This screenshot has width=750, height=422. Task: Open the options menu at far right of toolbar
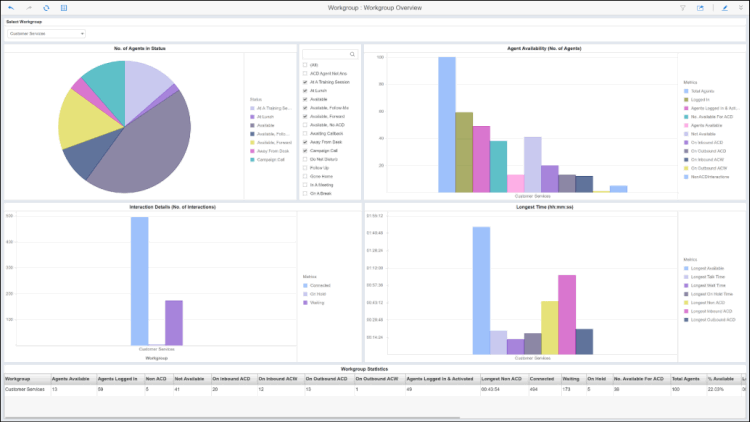pos(742,7)
